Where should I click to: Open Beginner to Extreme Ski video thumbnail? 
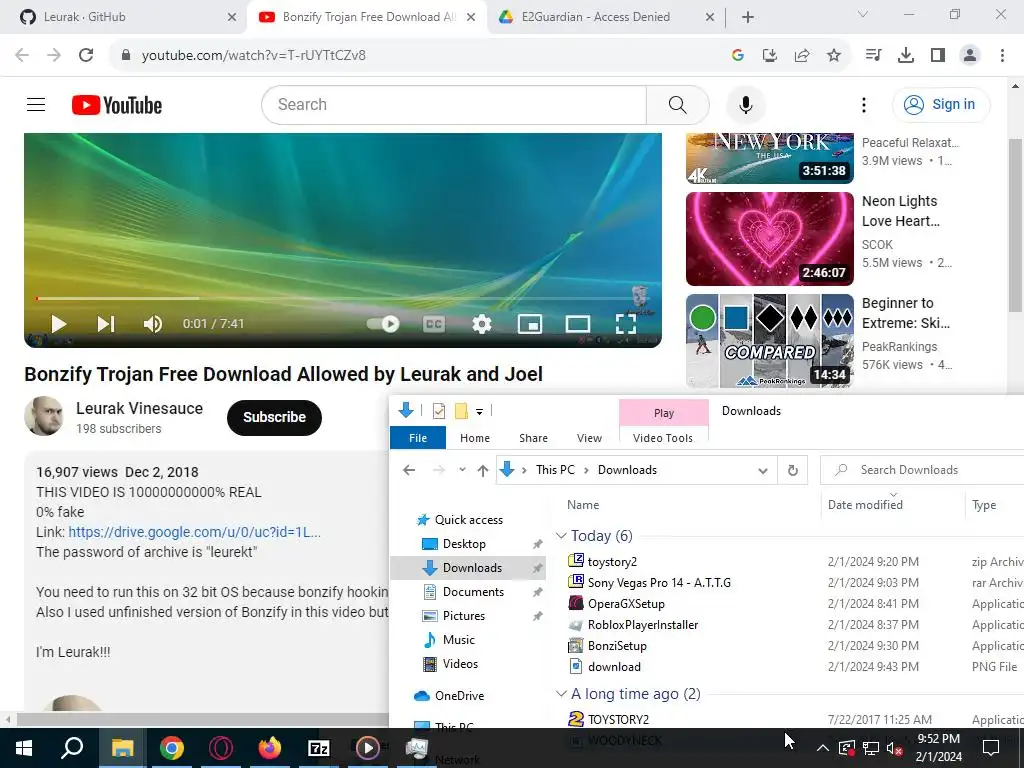(x=769, y=340)
